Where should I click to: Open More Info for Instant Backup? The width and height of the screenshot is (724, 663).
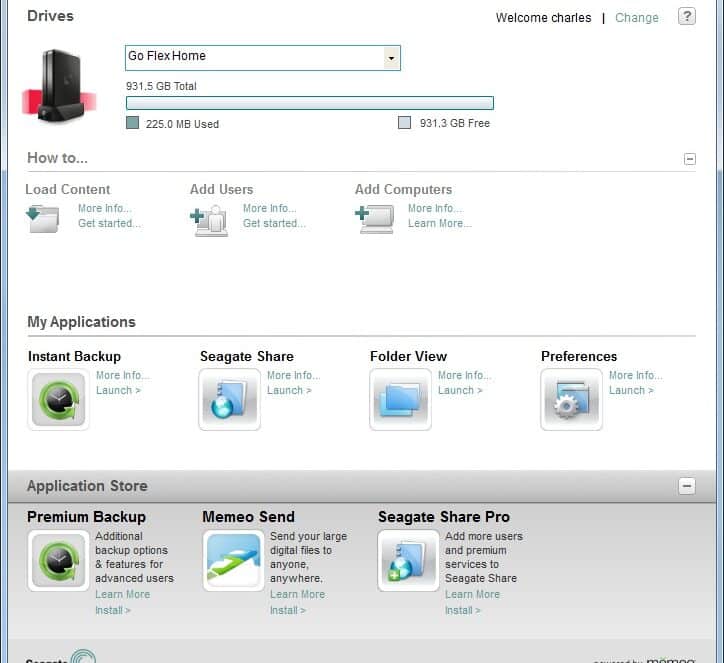(123, 375)
